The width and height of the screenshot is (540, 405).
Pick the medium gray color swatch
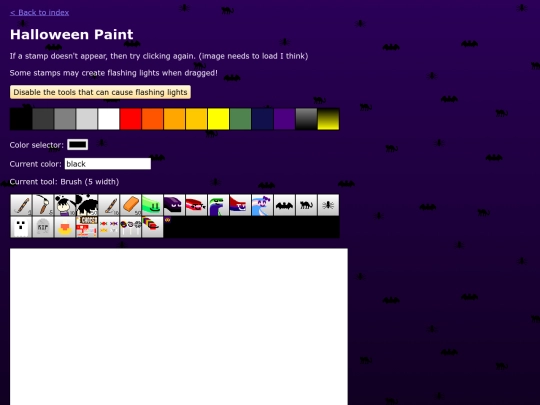(x=65, y=119)
